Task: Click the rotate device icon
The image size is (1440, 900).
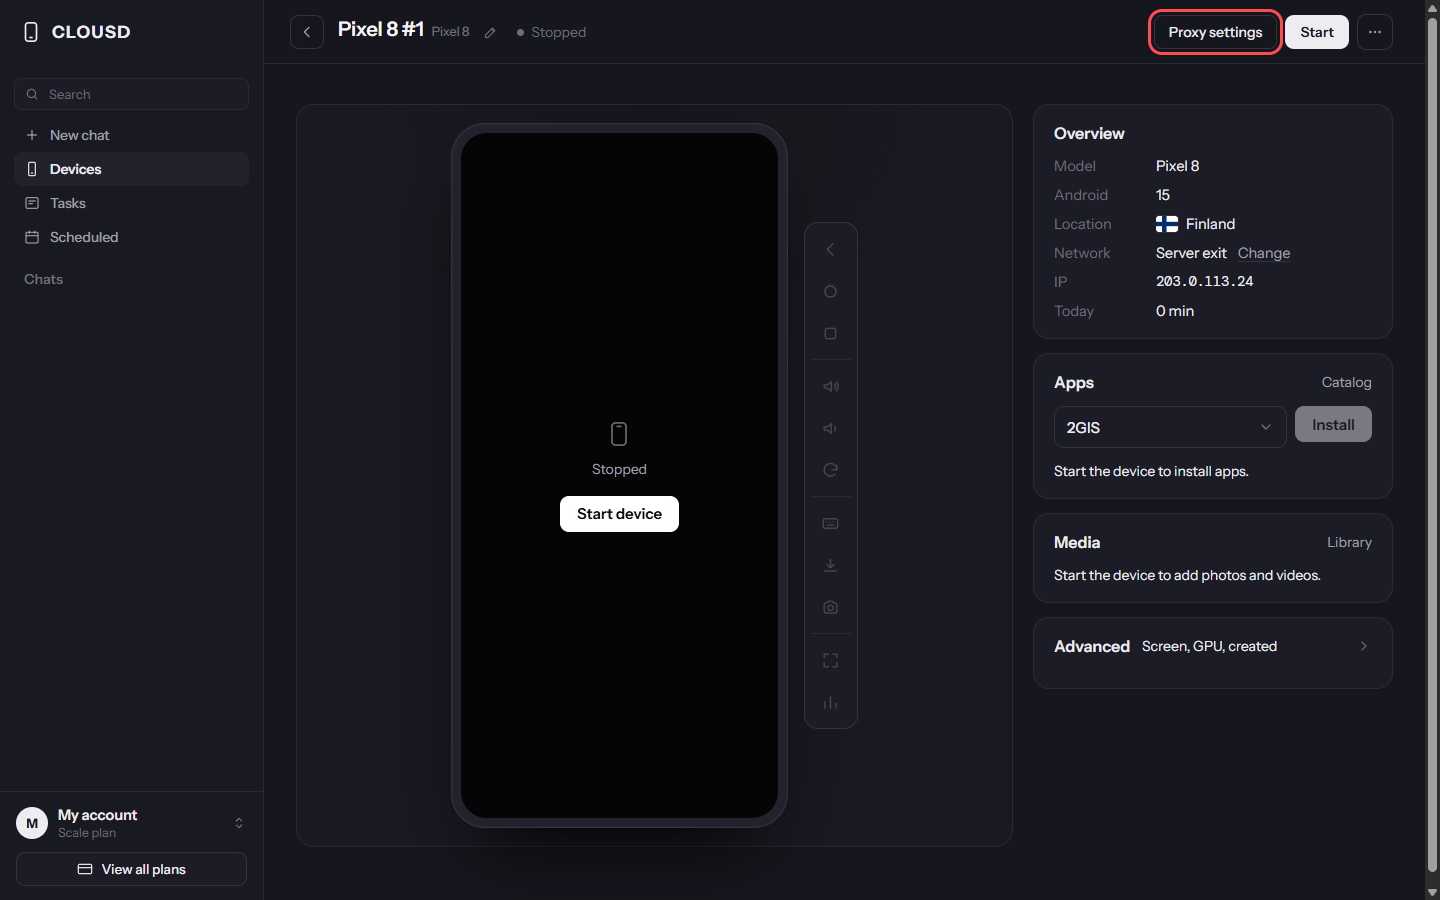Action: point(830,470)
